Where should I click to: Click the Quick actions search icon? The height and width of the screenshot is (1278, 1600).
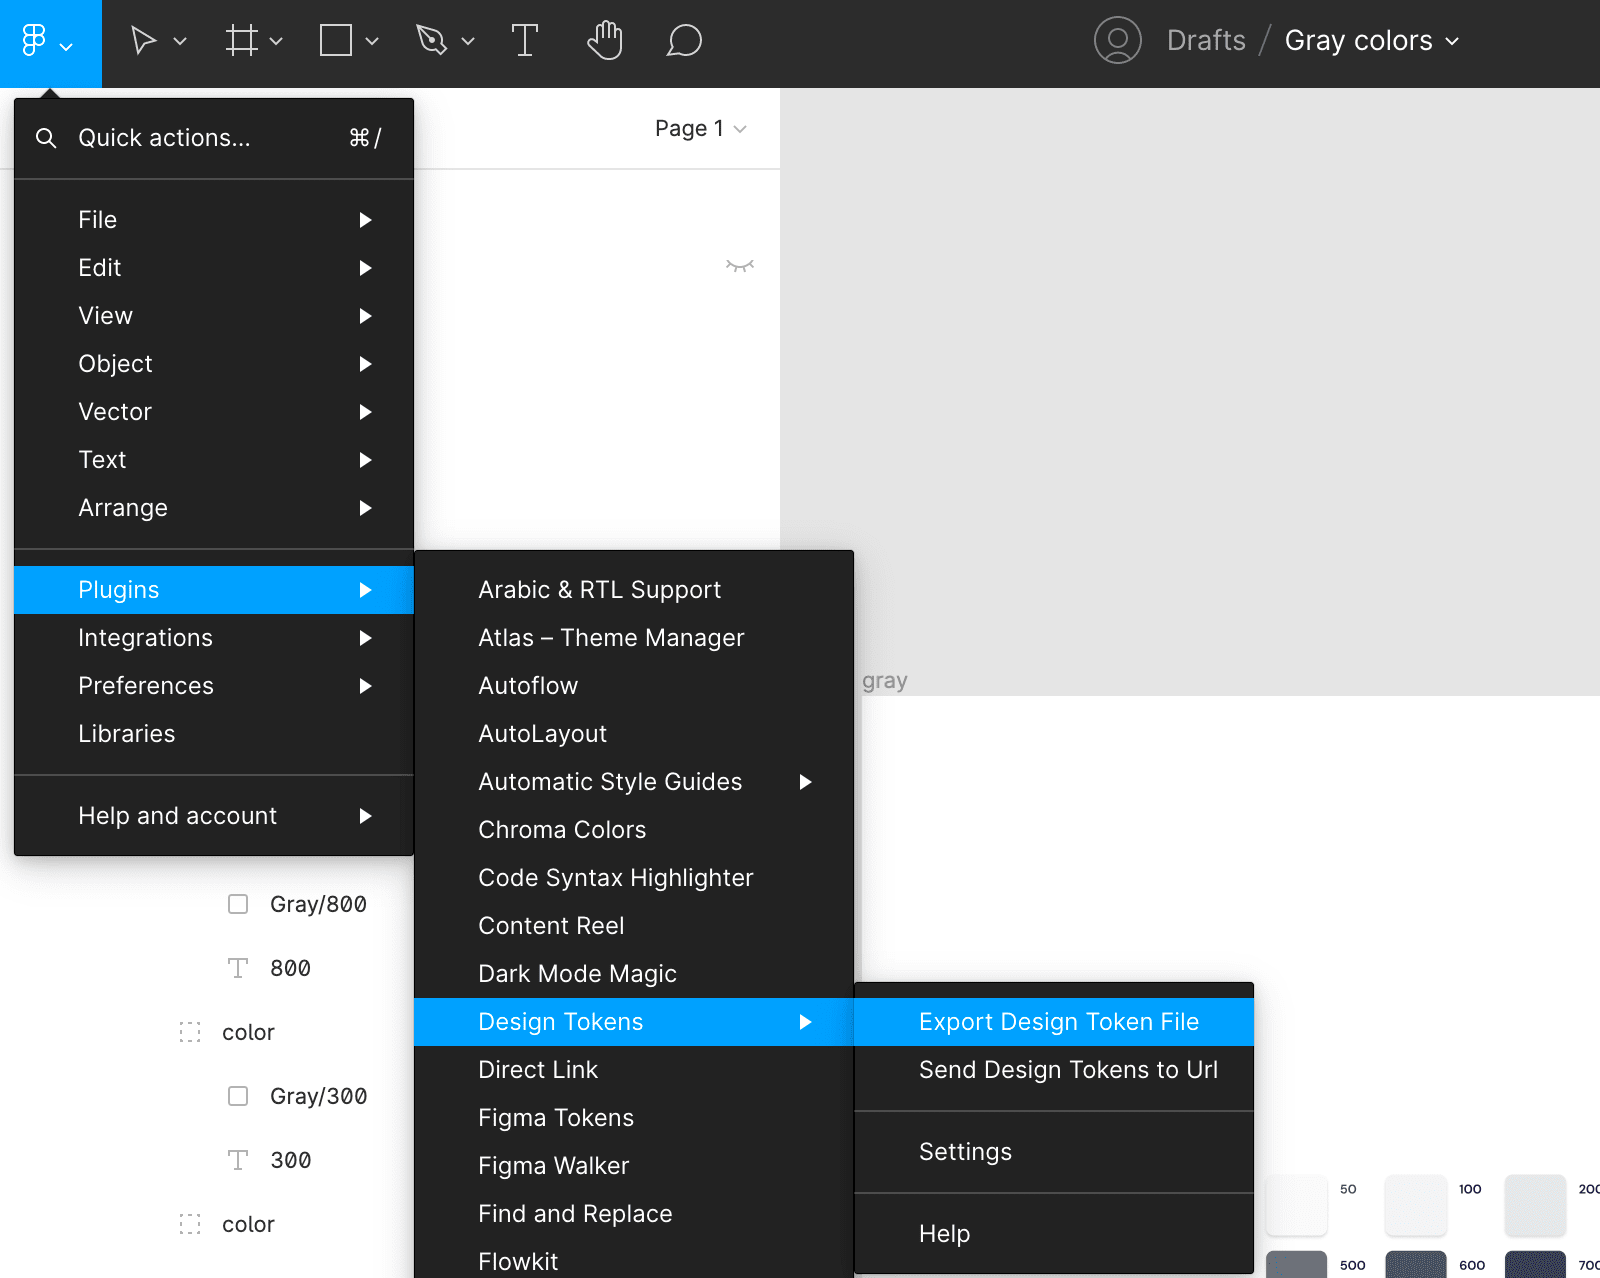(46, 138)
